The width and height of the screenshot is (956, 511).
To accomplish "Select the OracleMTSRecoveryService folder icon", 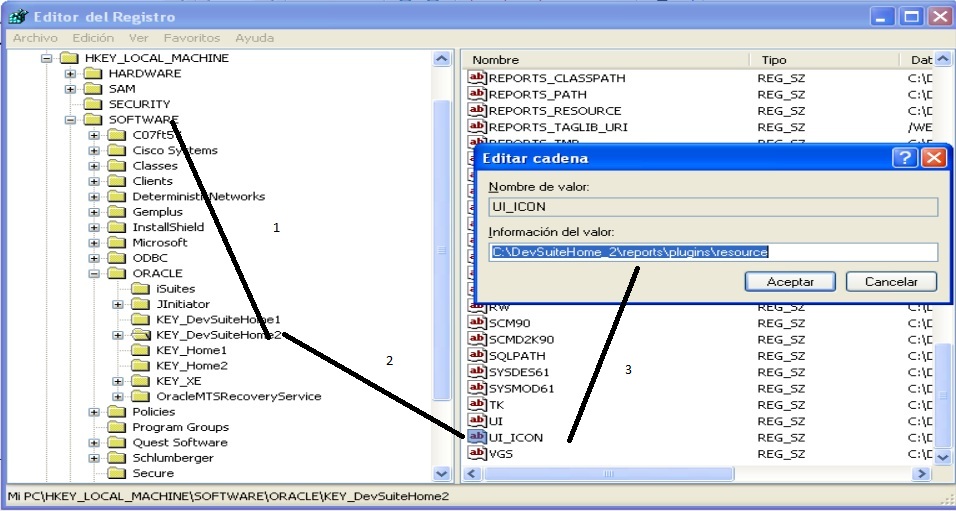I will coord(140,396).
